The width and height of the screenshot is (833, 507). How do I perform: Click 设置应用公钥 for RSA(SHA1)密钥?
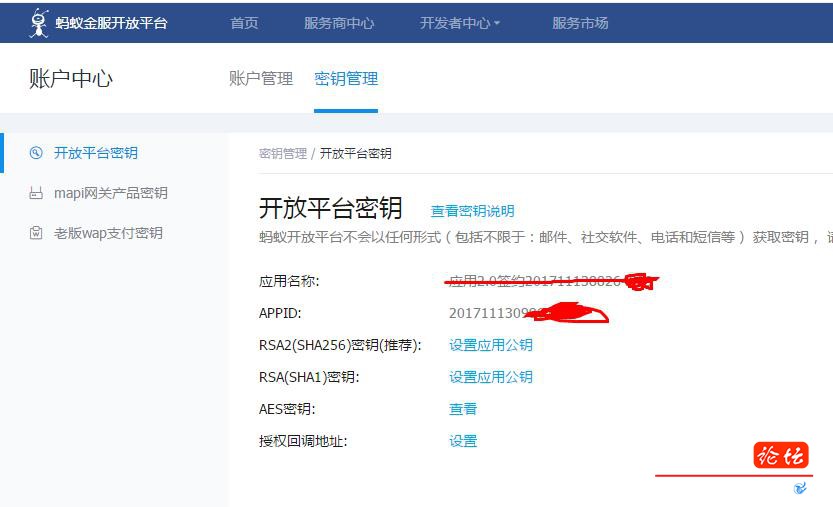pos(491,377)
